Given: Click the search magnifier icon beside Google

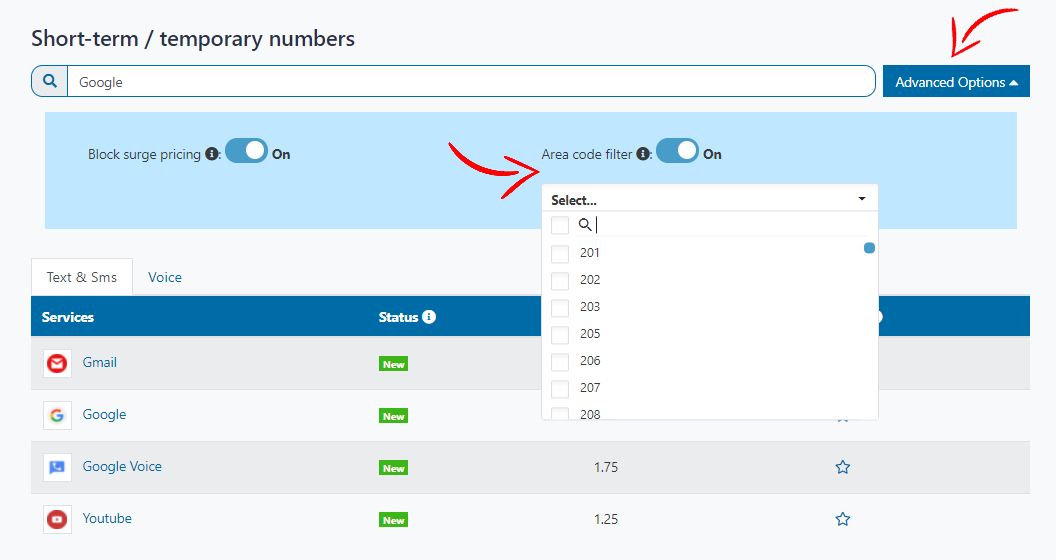Looking at the screenshot, I should pos(49,82).
